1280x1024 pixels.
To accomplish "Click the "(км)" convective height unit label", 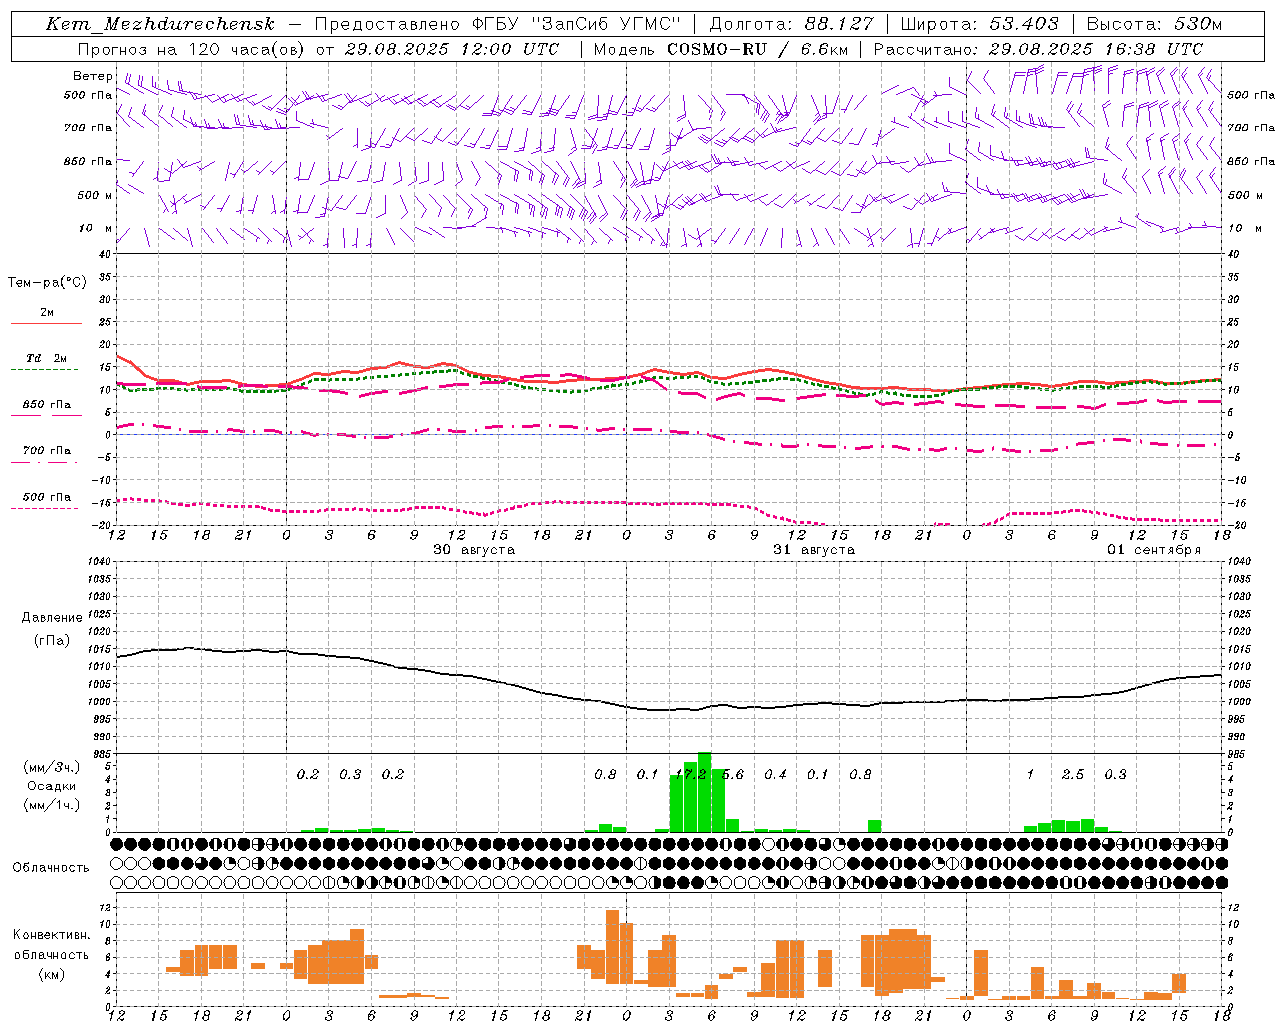I will point(51,973).
